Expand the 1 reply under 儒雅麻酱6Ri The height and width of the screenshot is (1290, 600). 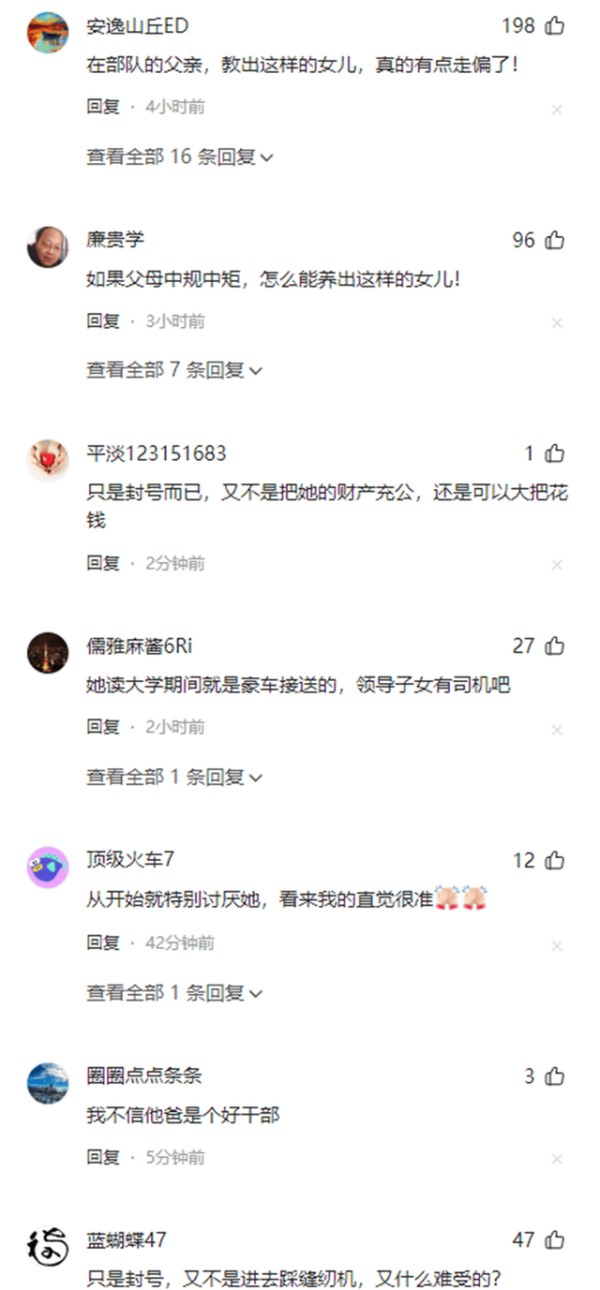point(175,776)
